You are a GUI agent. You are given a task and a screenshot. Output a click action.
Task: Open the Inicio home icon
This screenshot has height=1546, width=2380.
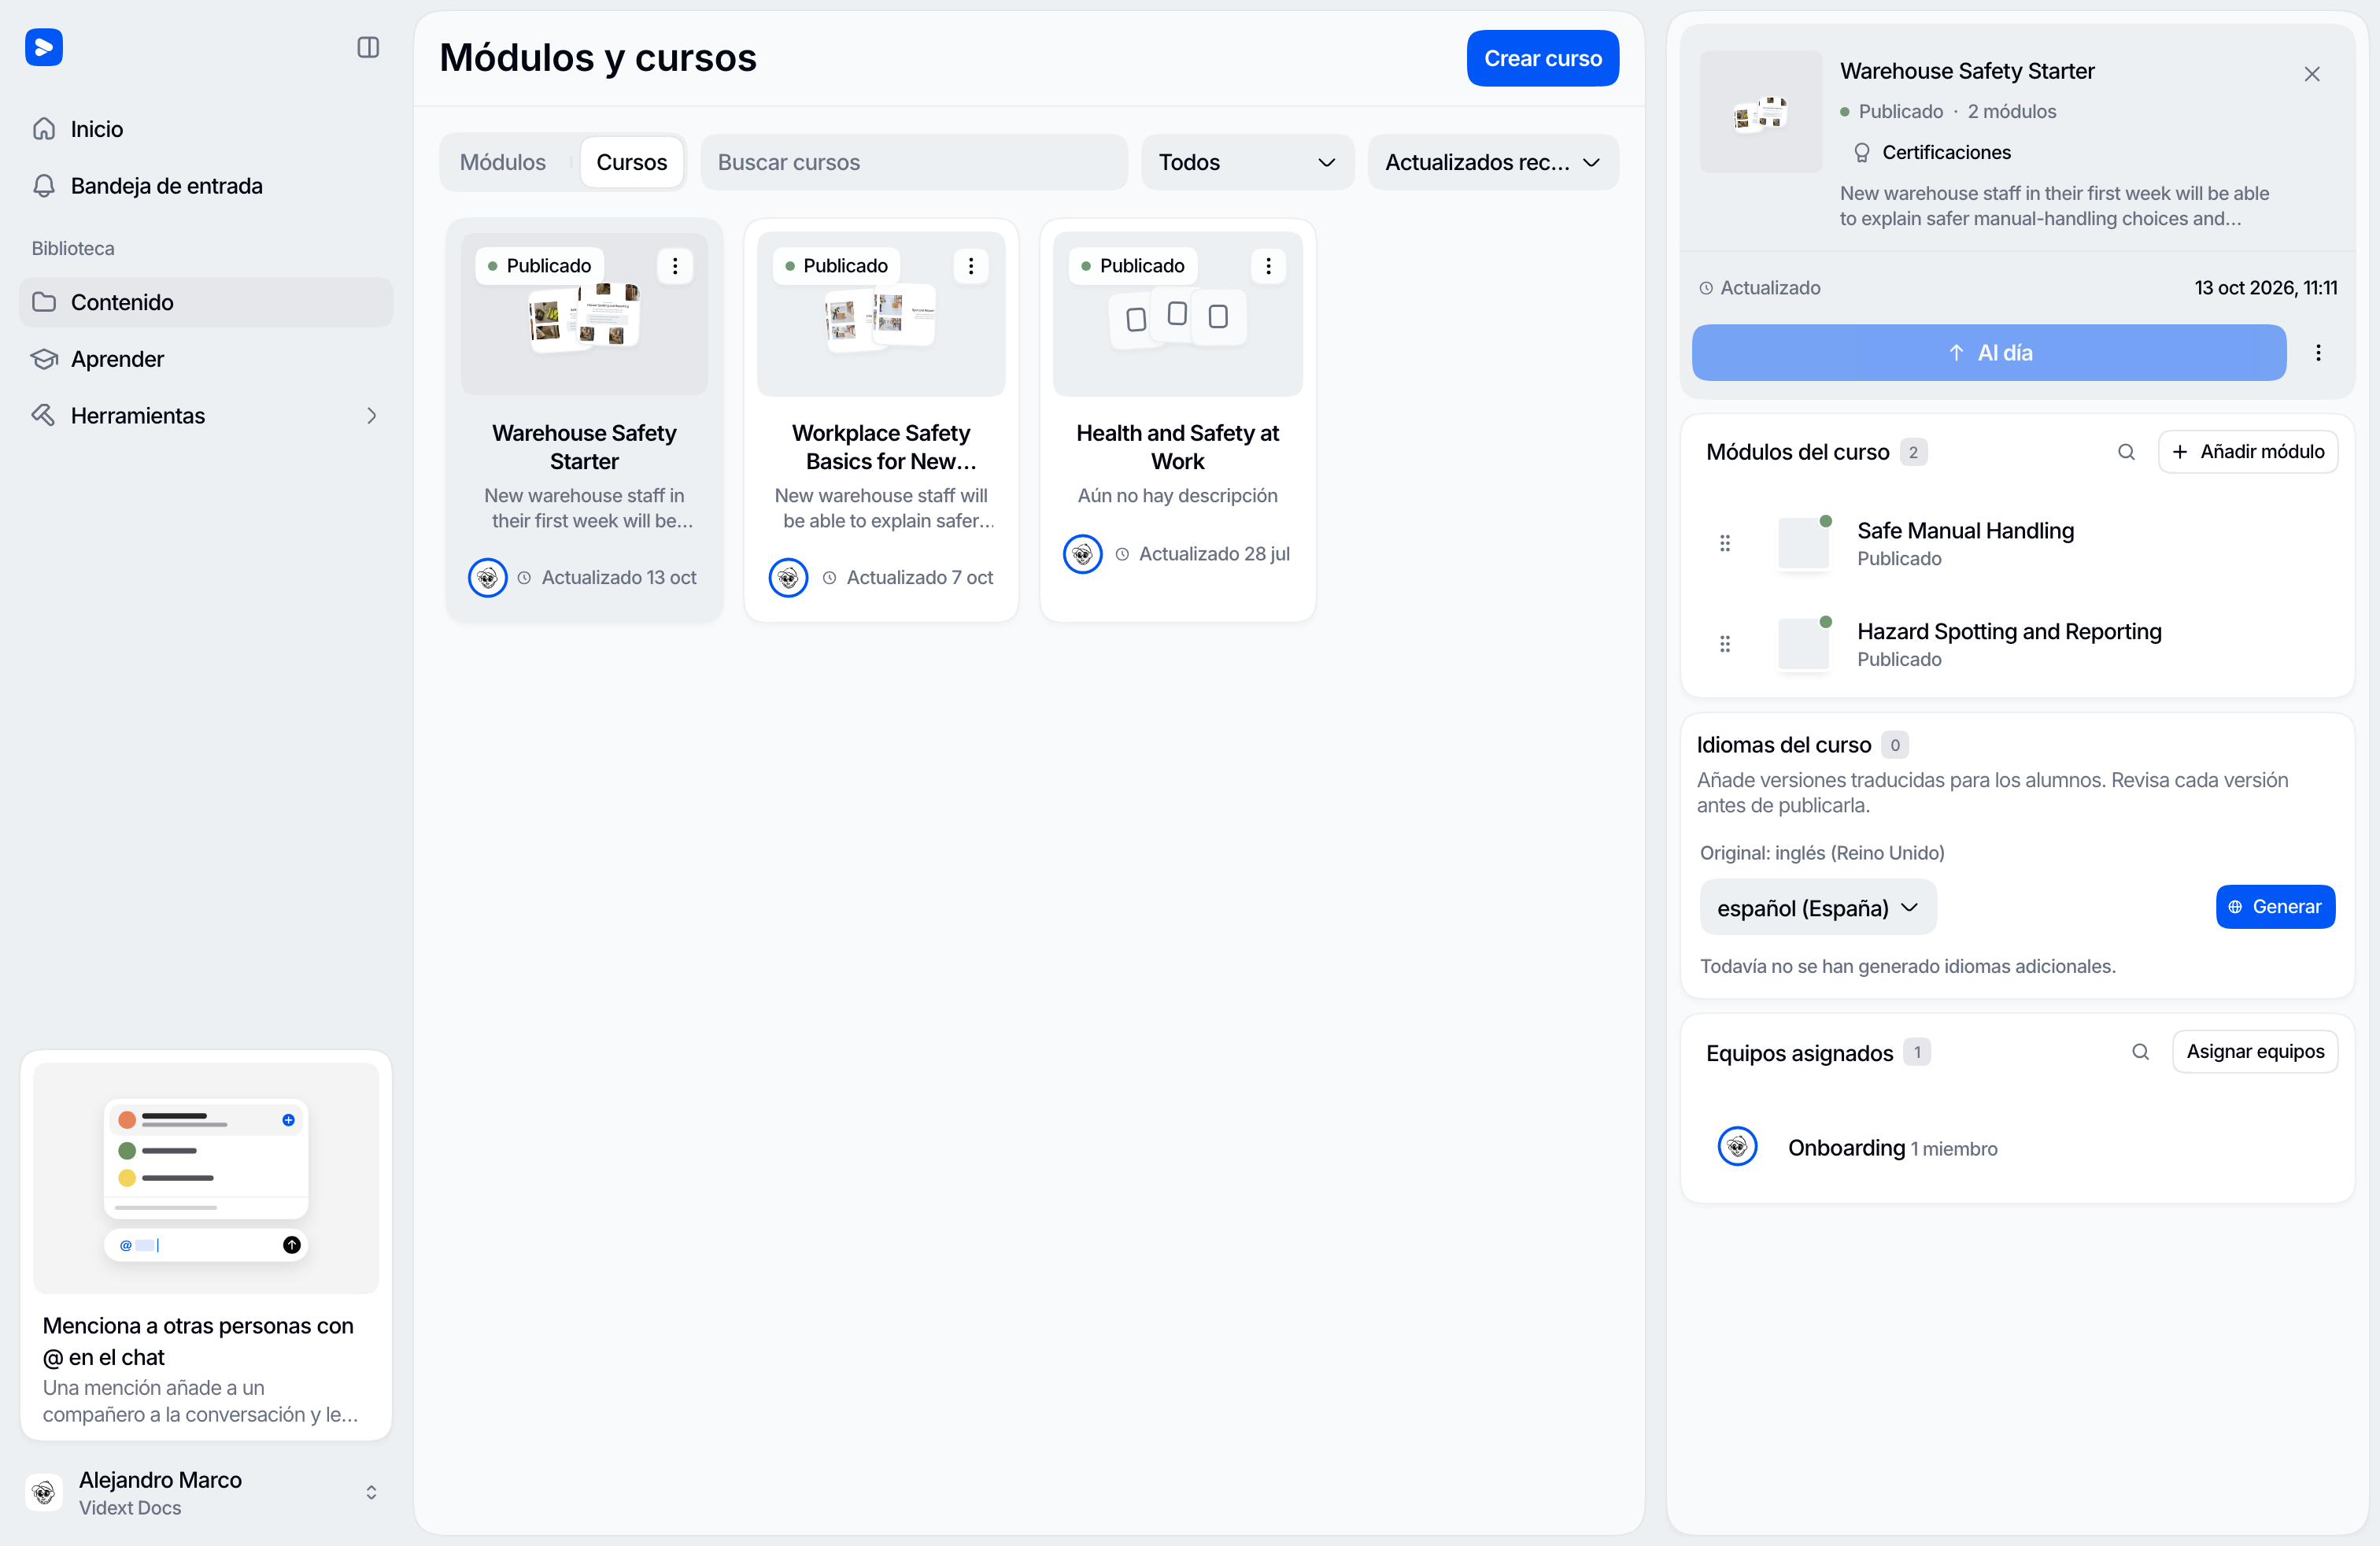44,129
